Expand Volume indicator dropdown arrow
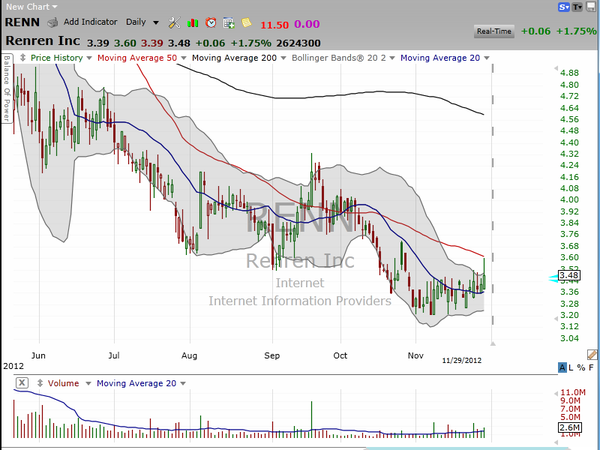This screenshot has width=600, height=450. (88, 383)
